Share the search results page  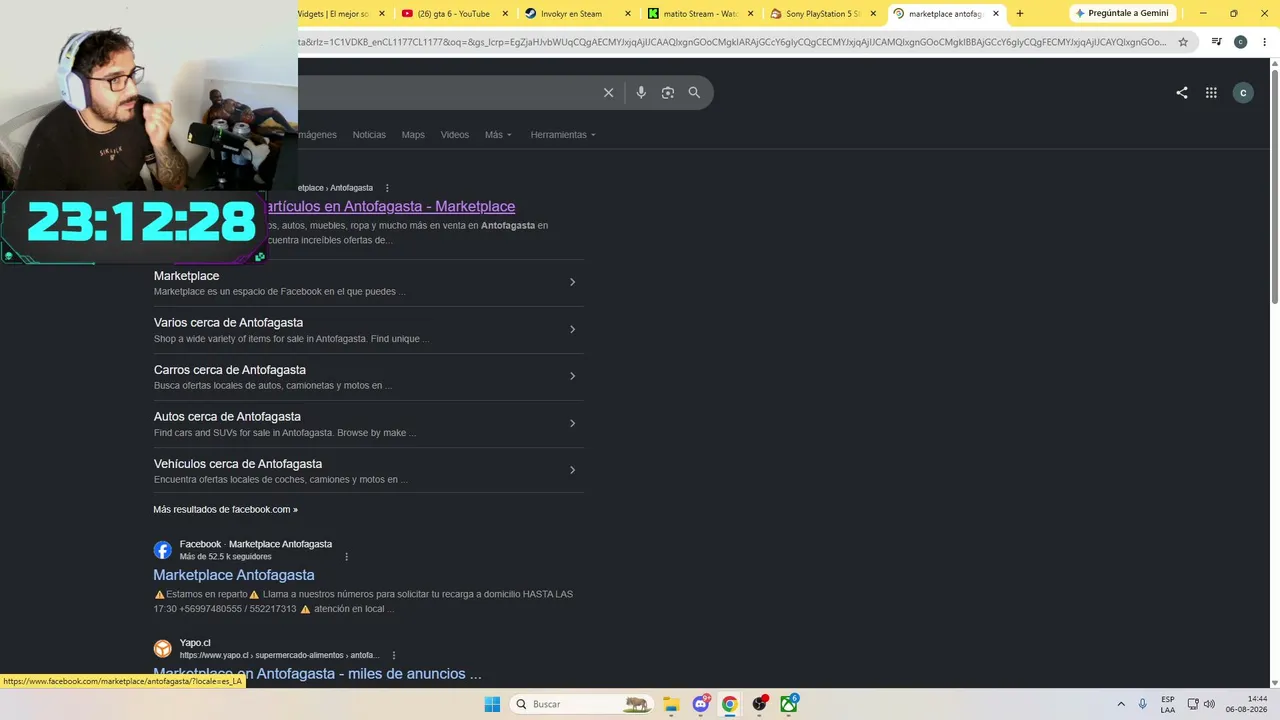[1182, 93]
